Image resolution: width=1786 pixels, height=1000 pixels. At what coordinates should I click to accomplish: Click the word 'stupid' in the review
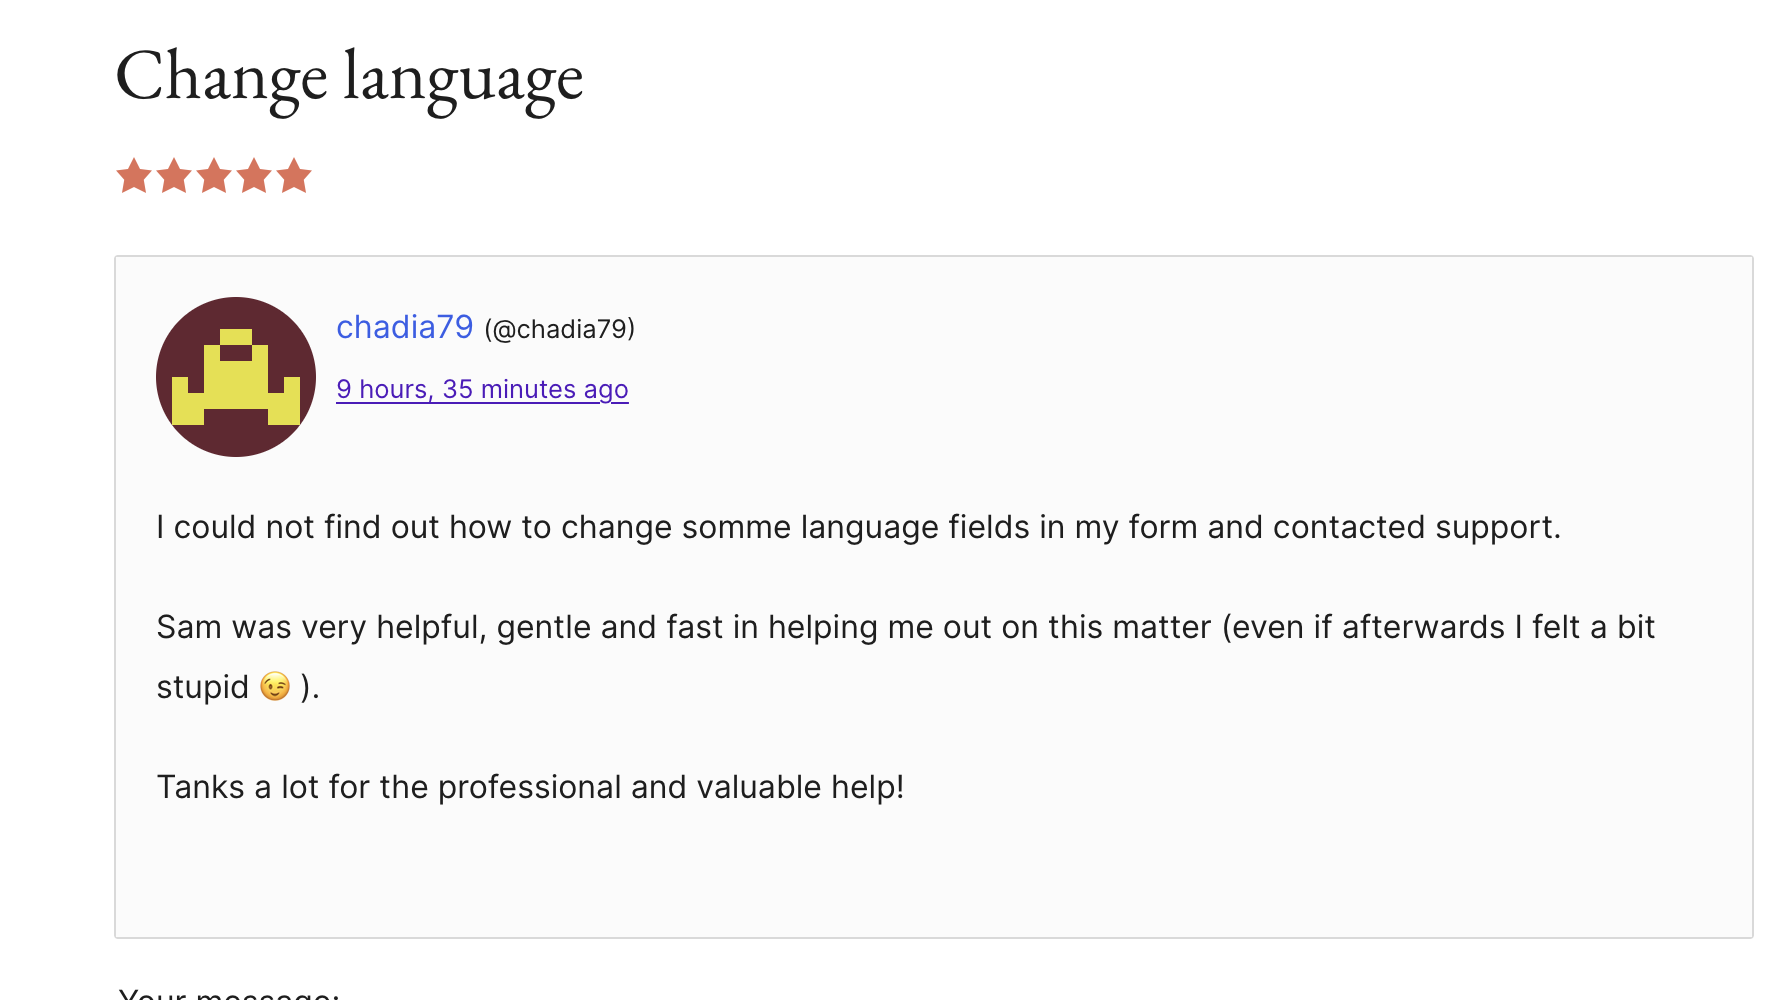click(202, 688)
